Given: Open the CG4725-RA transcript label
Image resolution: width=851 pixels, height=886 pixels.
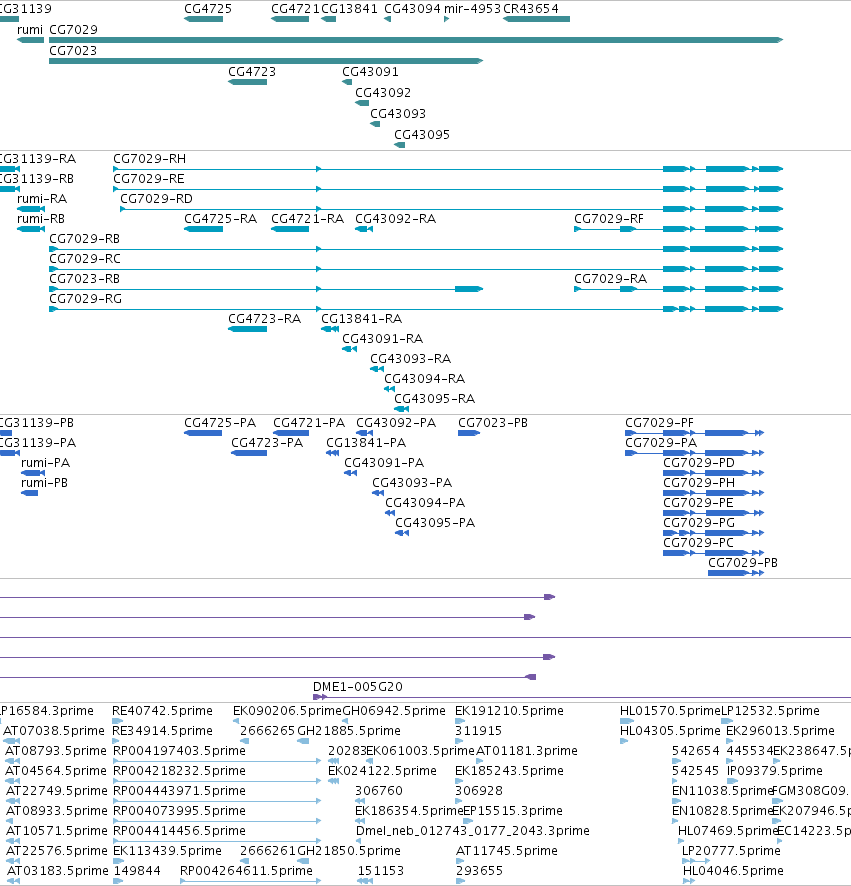Looking at the screenshot, I should click(220, 219).
